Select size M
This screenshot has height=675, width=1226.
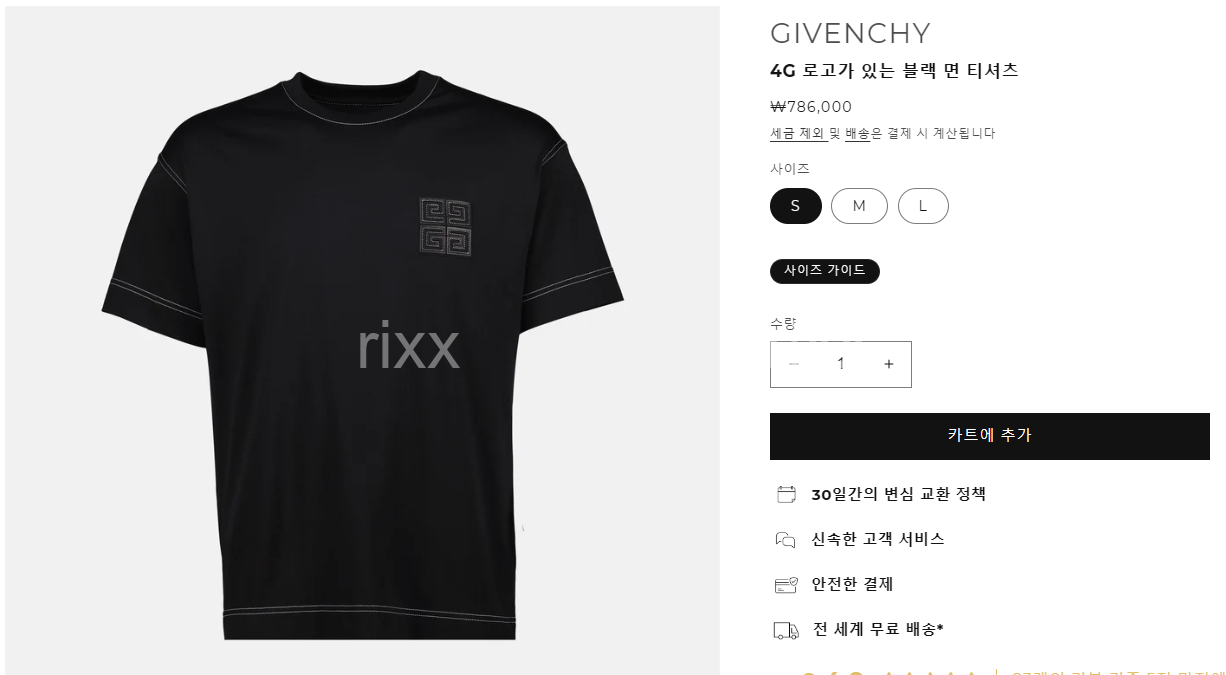point(859,206)
